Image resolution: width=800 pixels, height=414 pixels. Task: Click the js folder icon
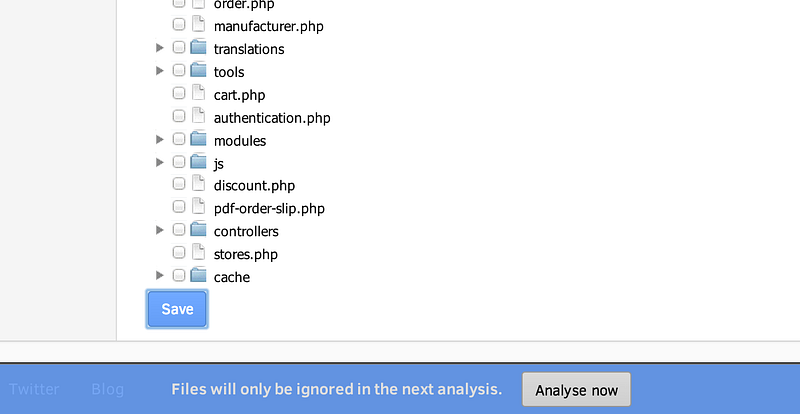[198, 161]
